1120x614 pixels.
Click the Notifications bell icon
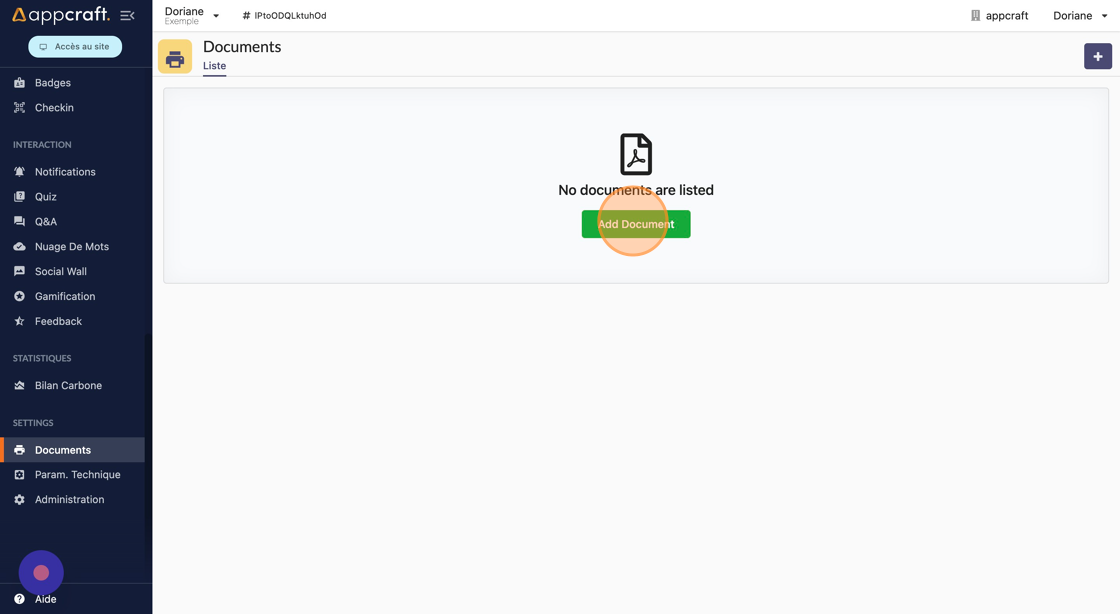click(19, 172)
